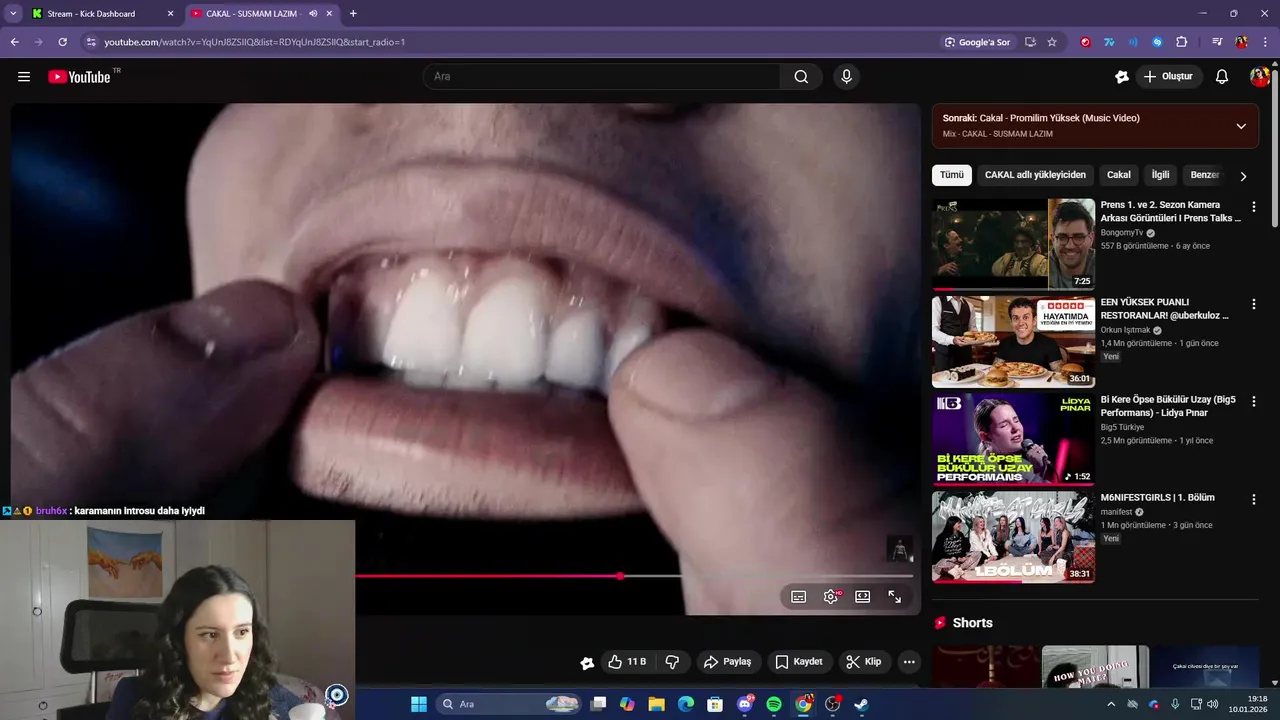Open the tab search dropdown in Chrome
Screen dimensions: 1280x720
point(13,14)
